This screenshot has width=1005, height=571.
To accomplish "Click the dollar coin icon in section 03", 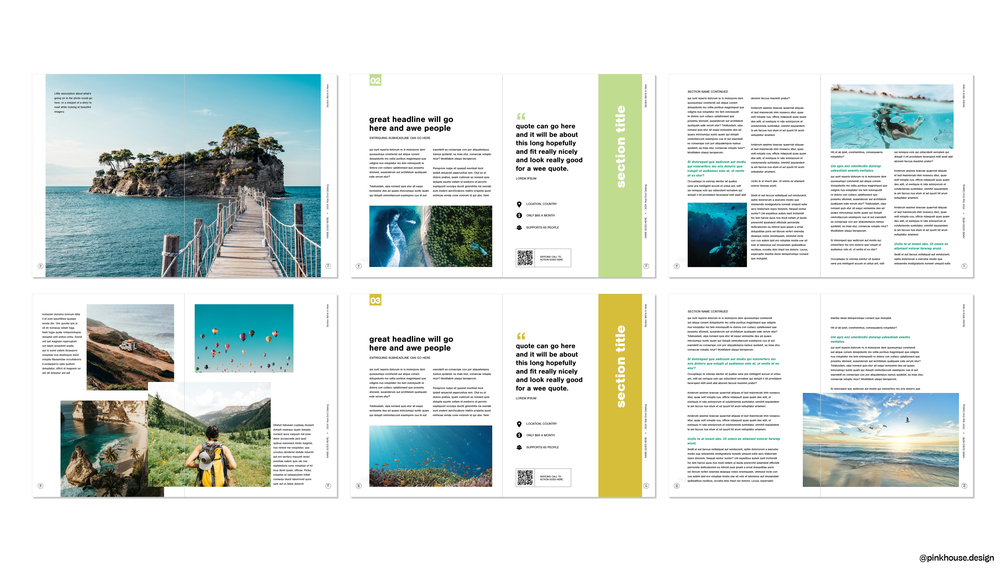I will pos(519,435).
